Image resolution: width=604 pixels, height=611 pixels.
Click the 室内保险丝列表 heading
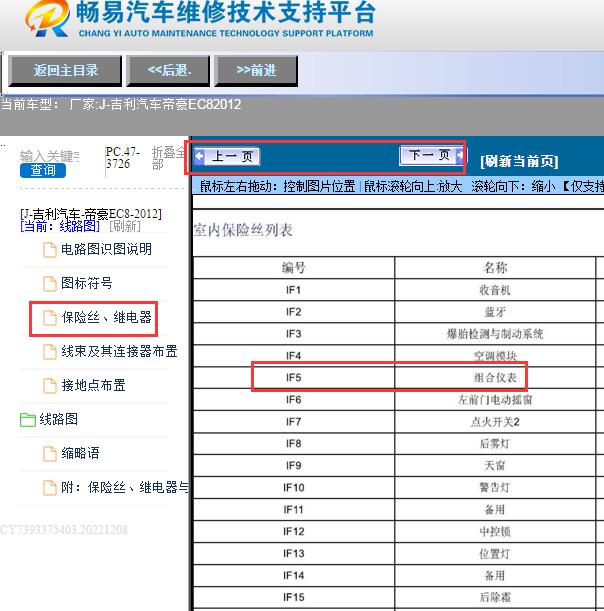pos(243,230)
